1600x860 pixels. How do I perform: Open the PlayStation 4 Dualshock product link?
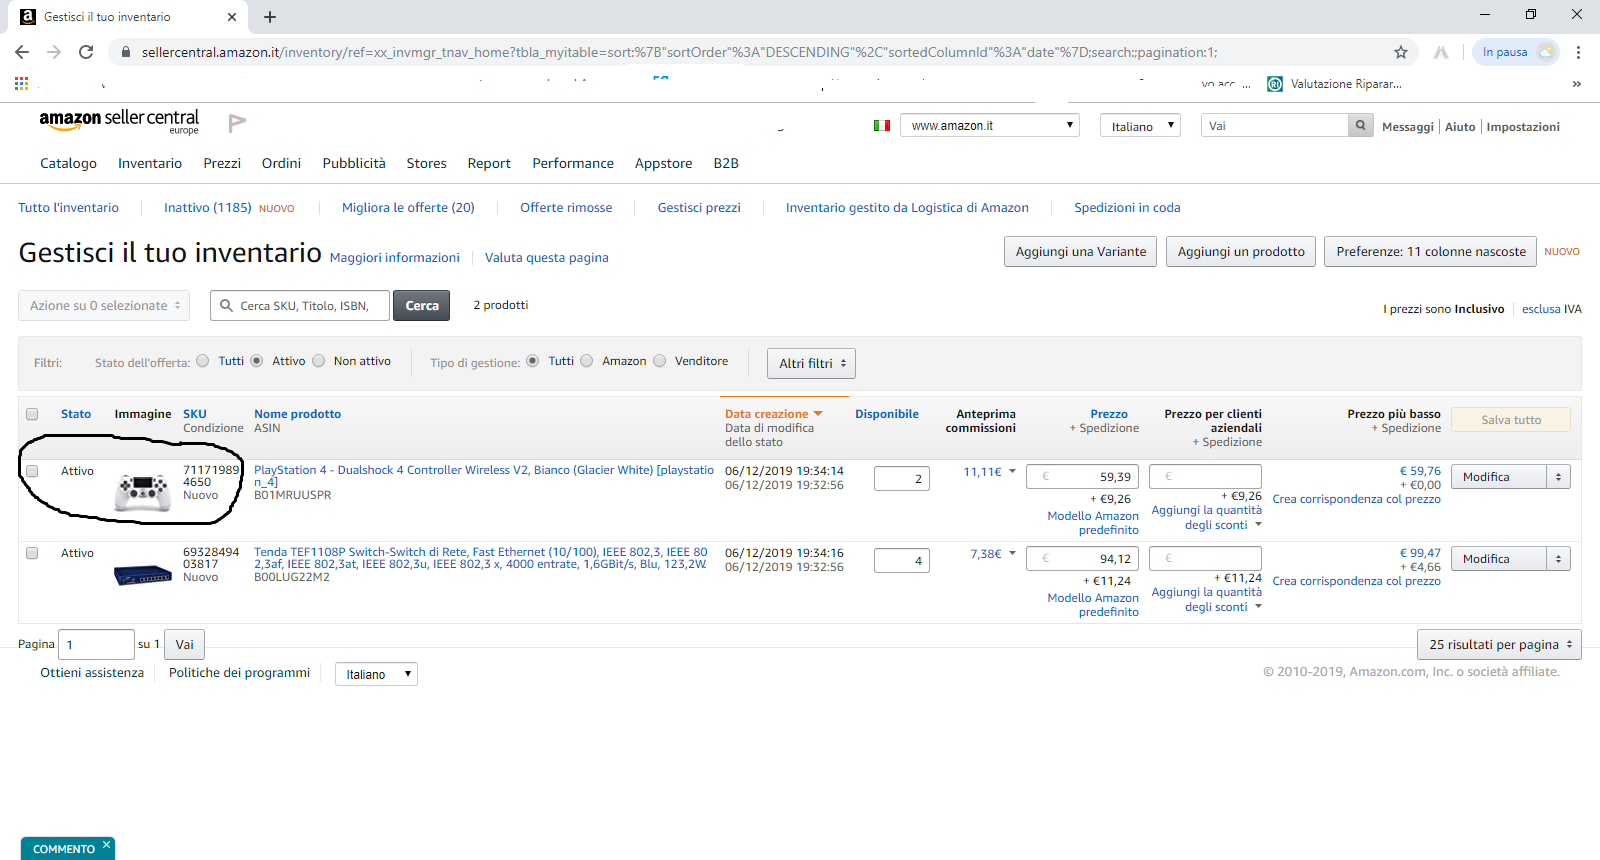[x=484, y=476]
